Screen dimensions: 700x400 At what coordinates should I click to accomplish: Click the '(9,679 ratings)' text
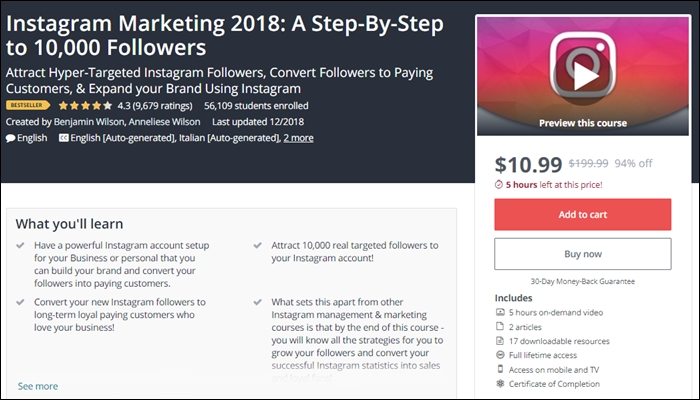coord(164,104)
